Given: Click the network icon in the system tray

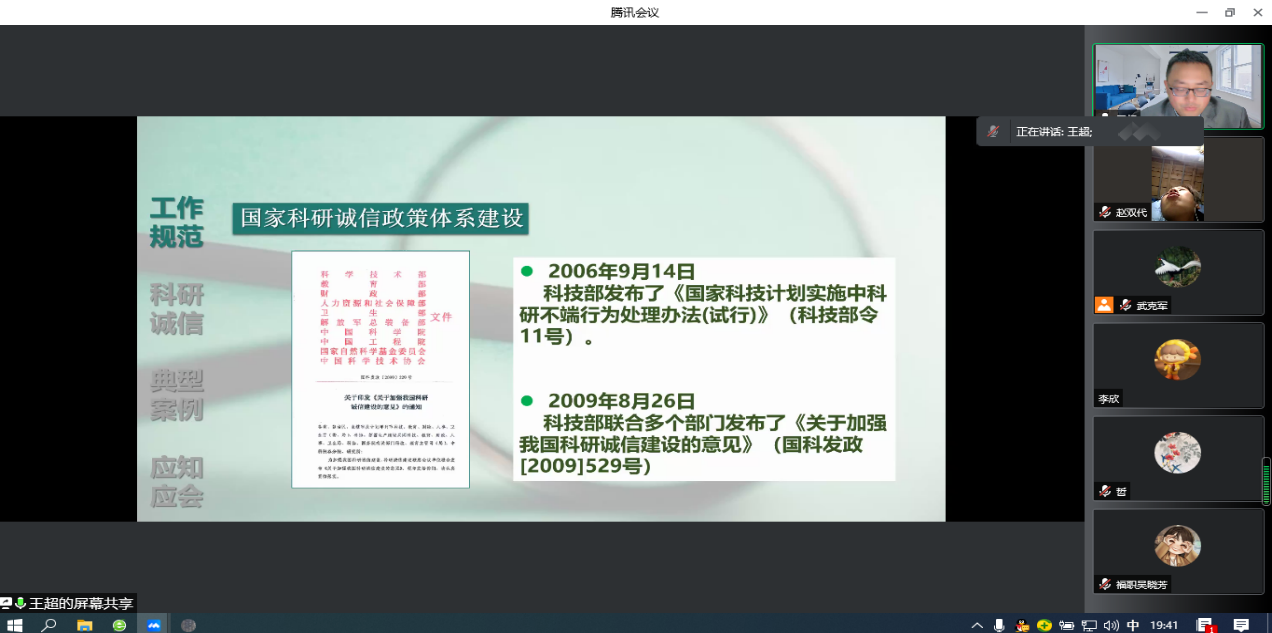Looking at the screenshot, I should tap(1089, 625).
